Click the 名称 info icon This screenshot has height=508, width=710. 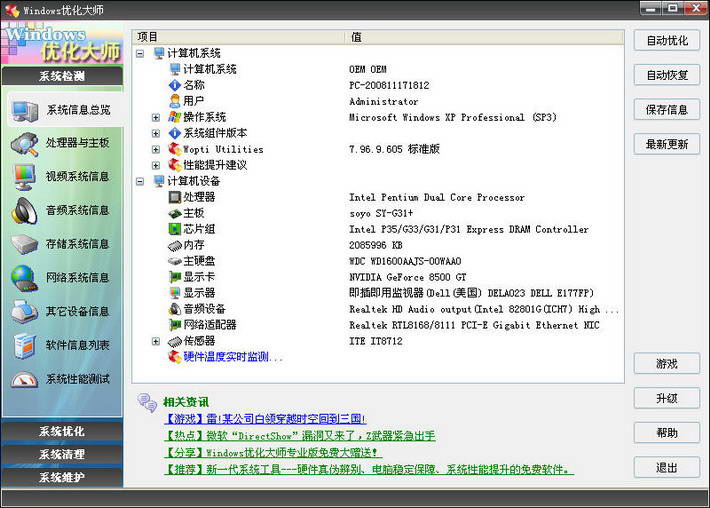pyautogui.click(x=175, y=85)
